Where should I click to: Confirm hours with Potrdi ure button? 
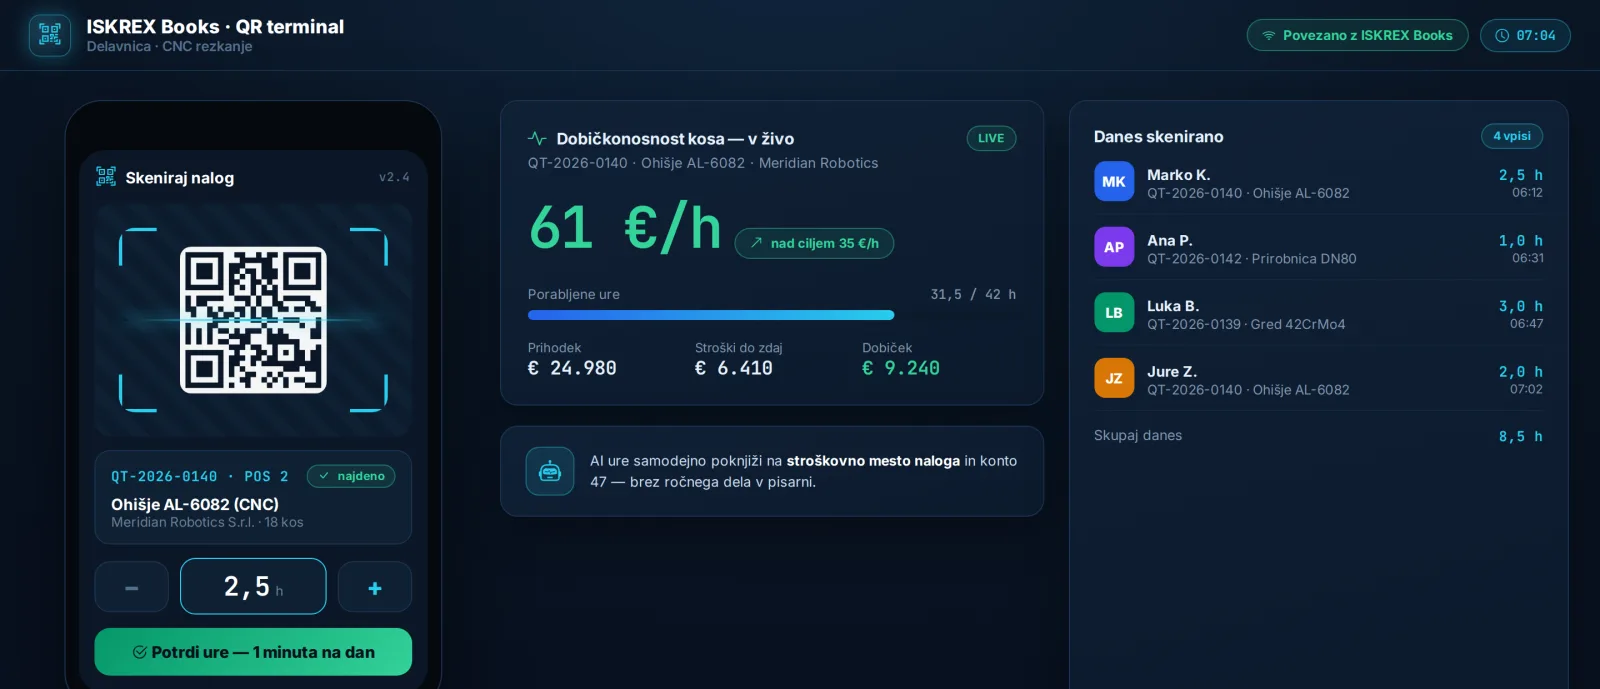(253, 652)
